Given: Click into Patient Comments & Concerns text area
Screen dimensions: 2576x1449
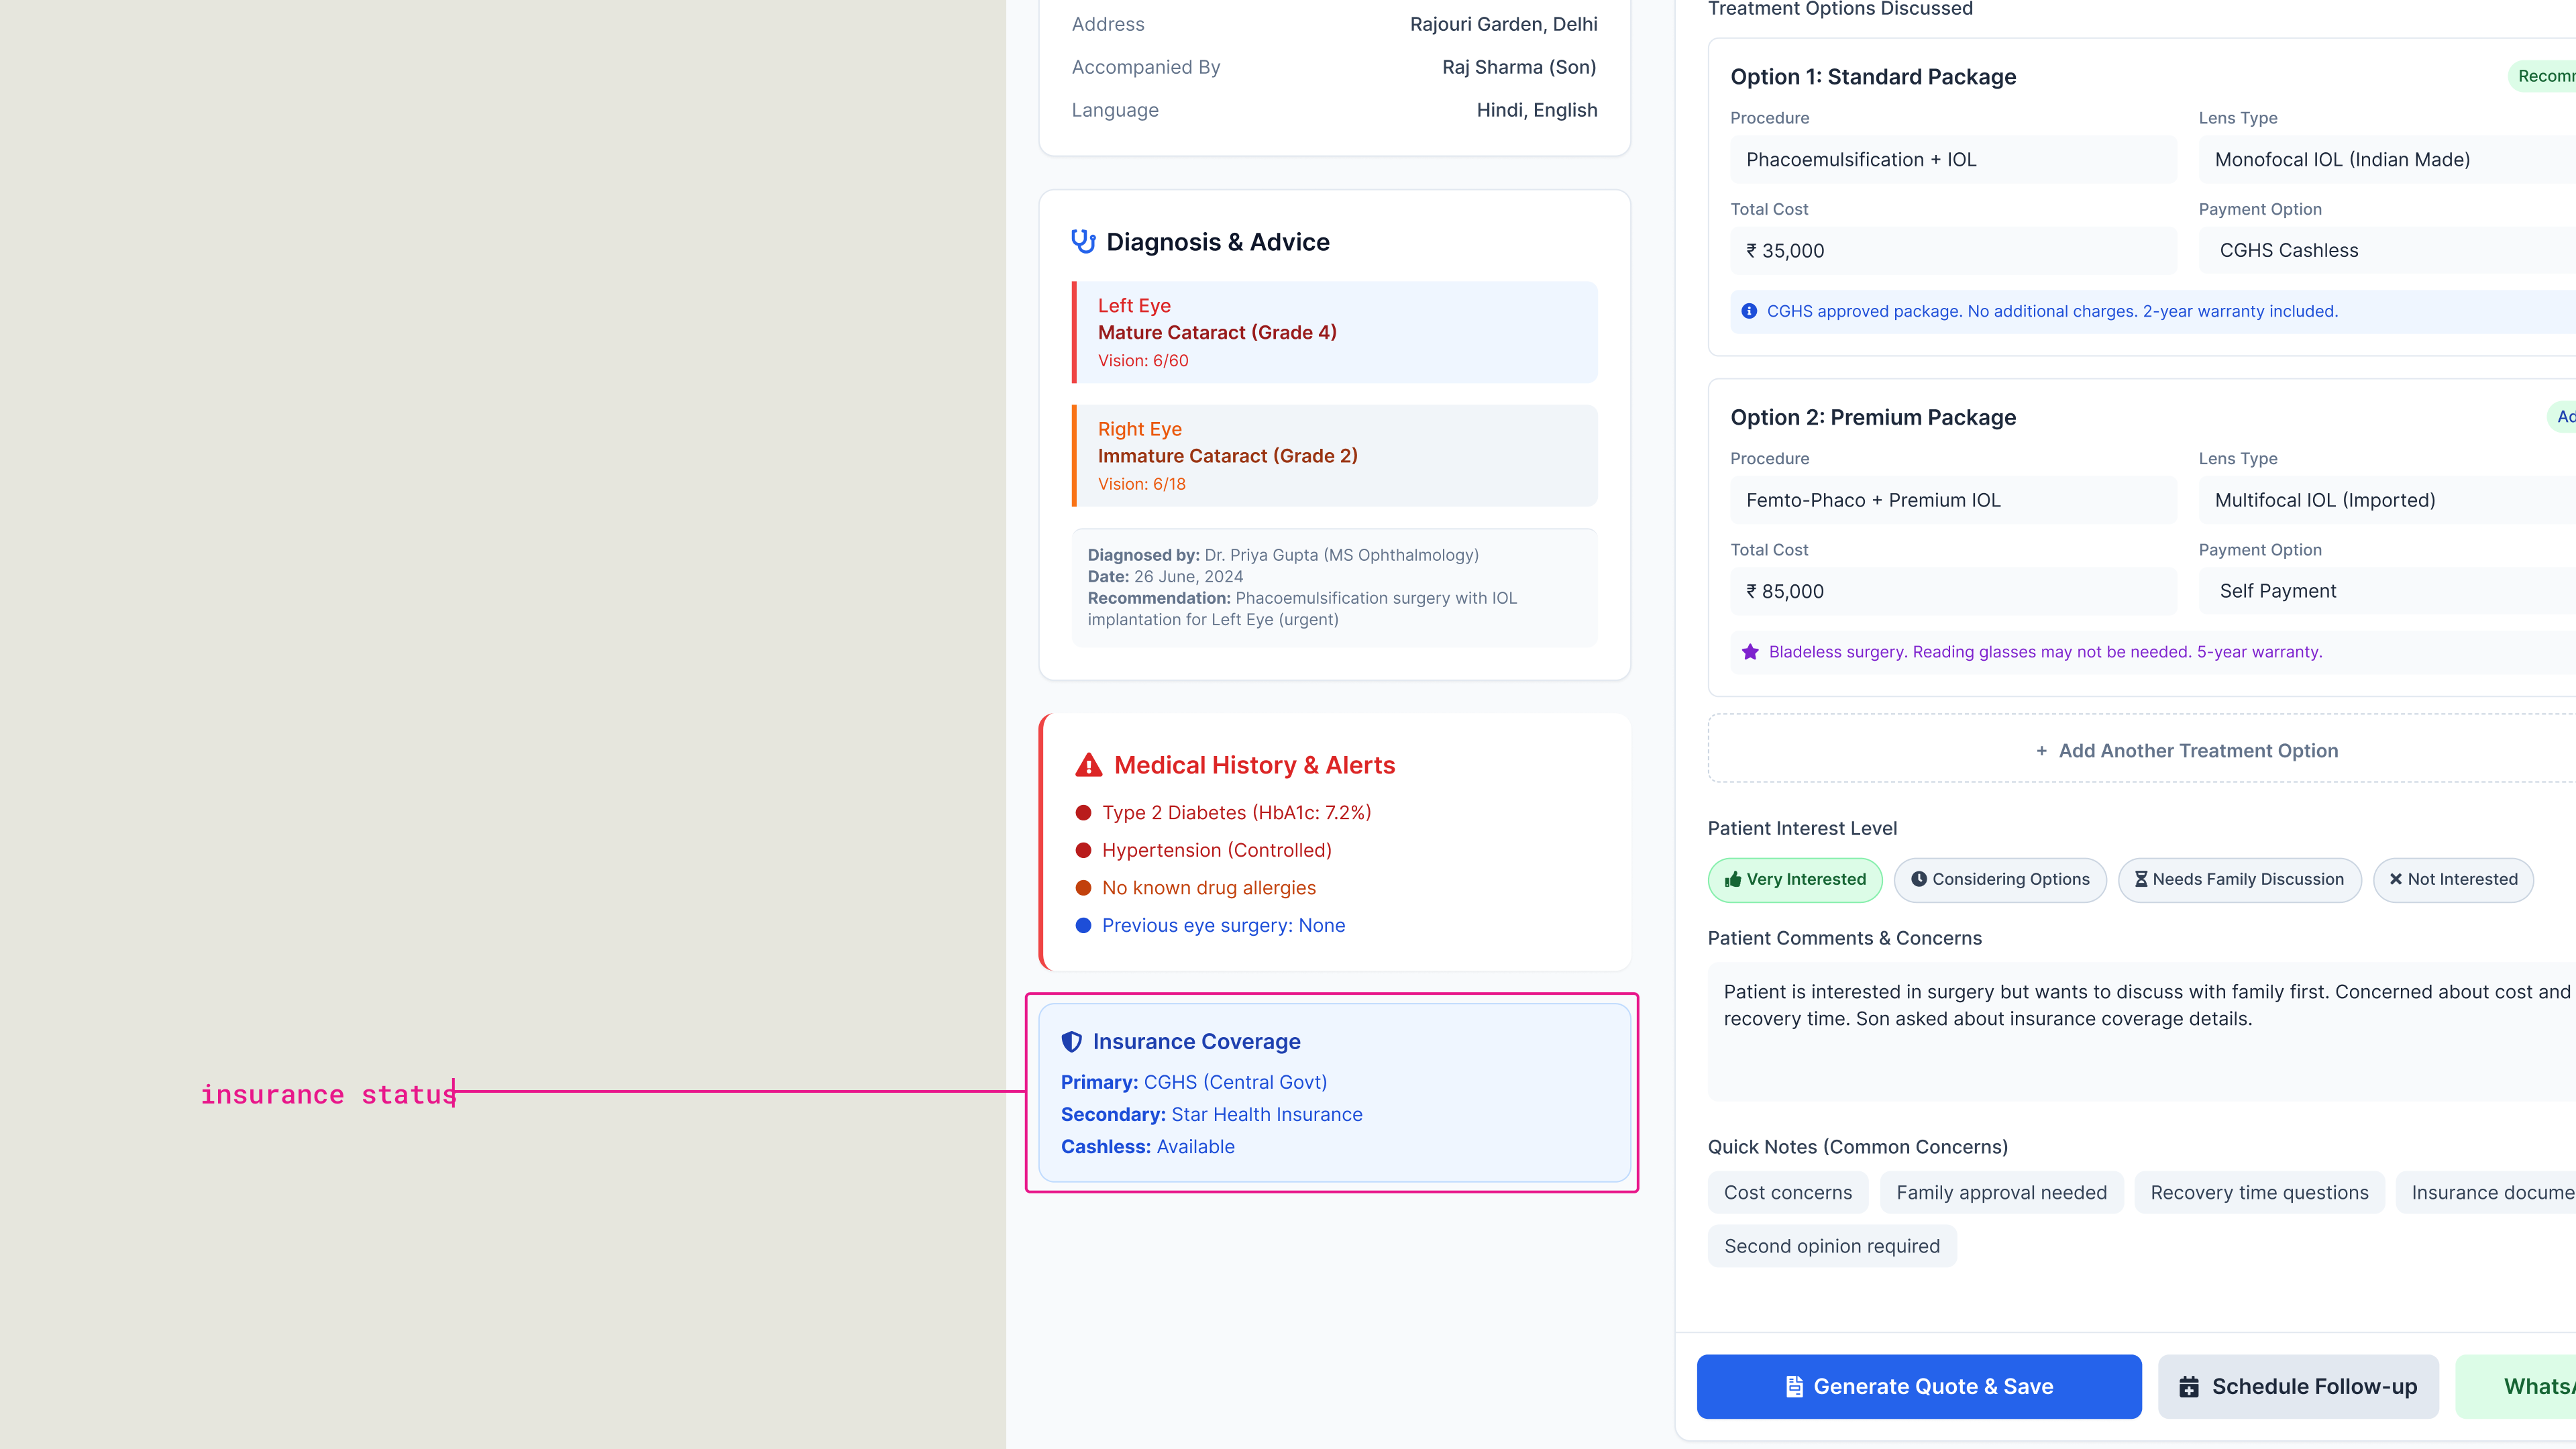Looking at the screenshot, I should click(x=2142, y=1033).
